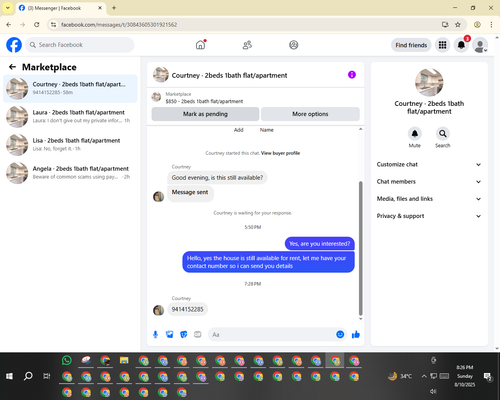
Task: Mute the Courtney conversation
Action: click(x=415, y=134)
